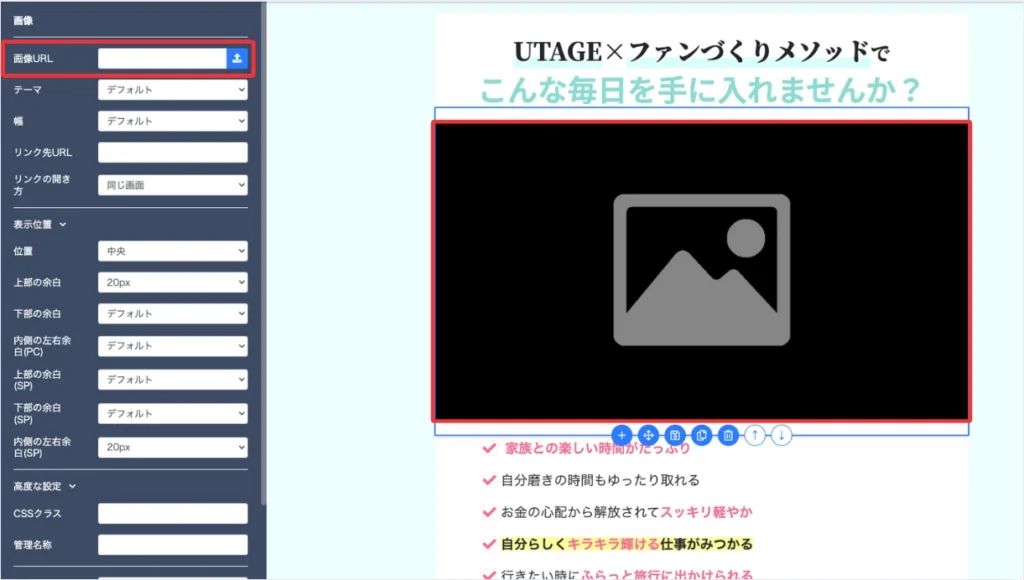1024x580 pixels.
Task: Click the placeholder picture icon in black image
Action: click(x=701, y=270)
